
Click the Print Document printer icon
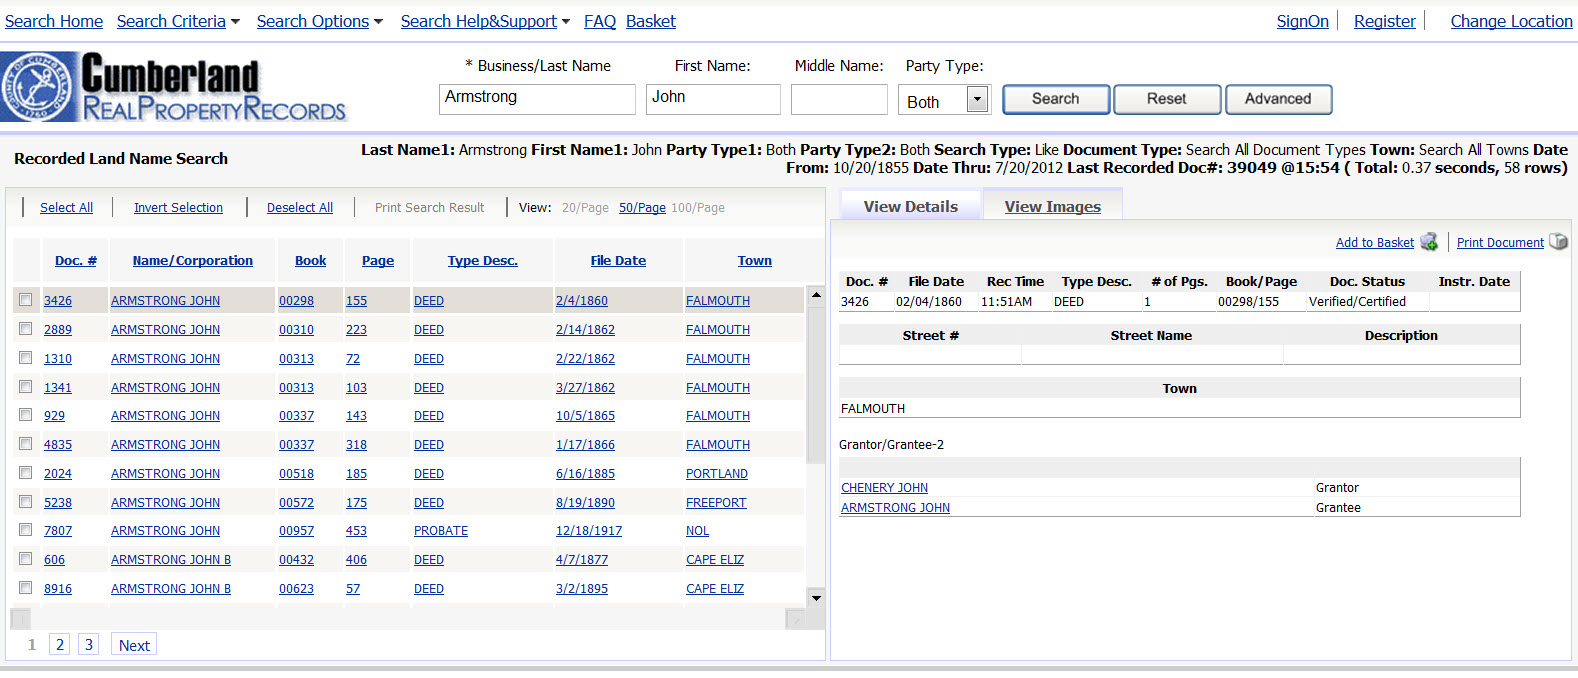pos(1558,242)
